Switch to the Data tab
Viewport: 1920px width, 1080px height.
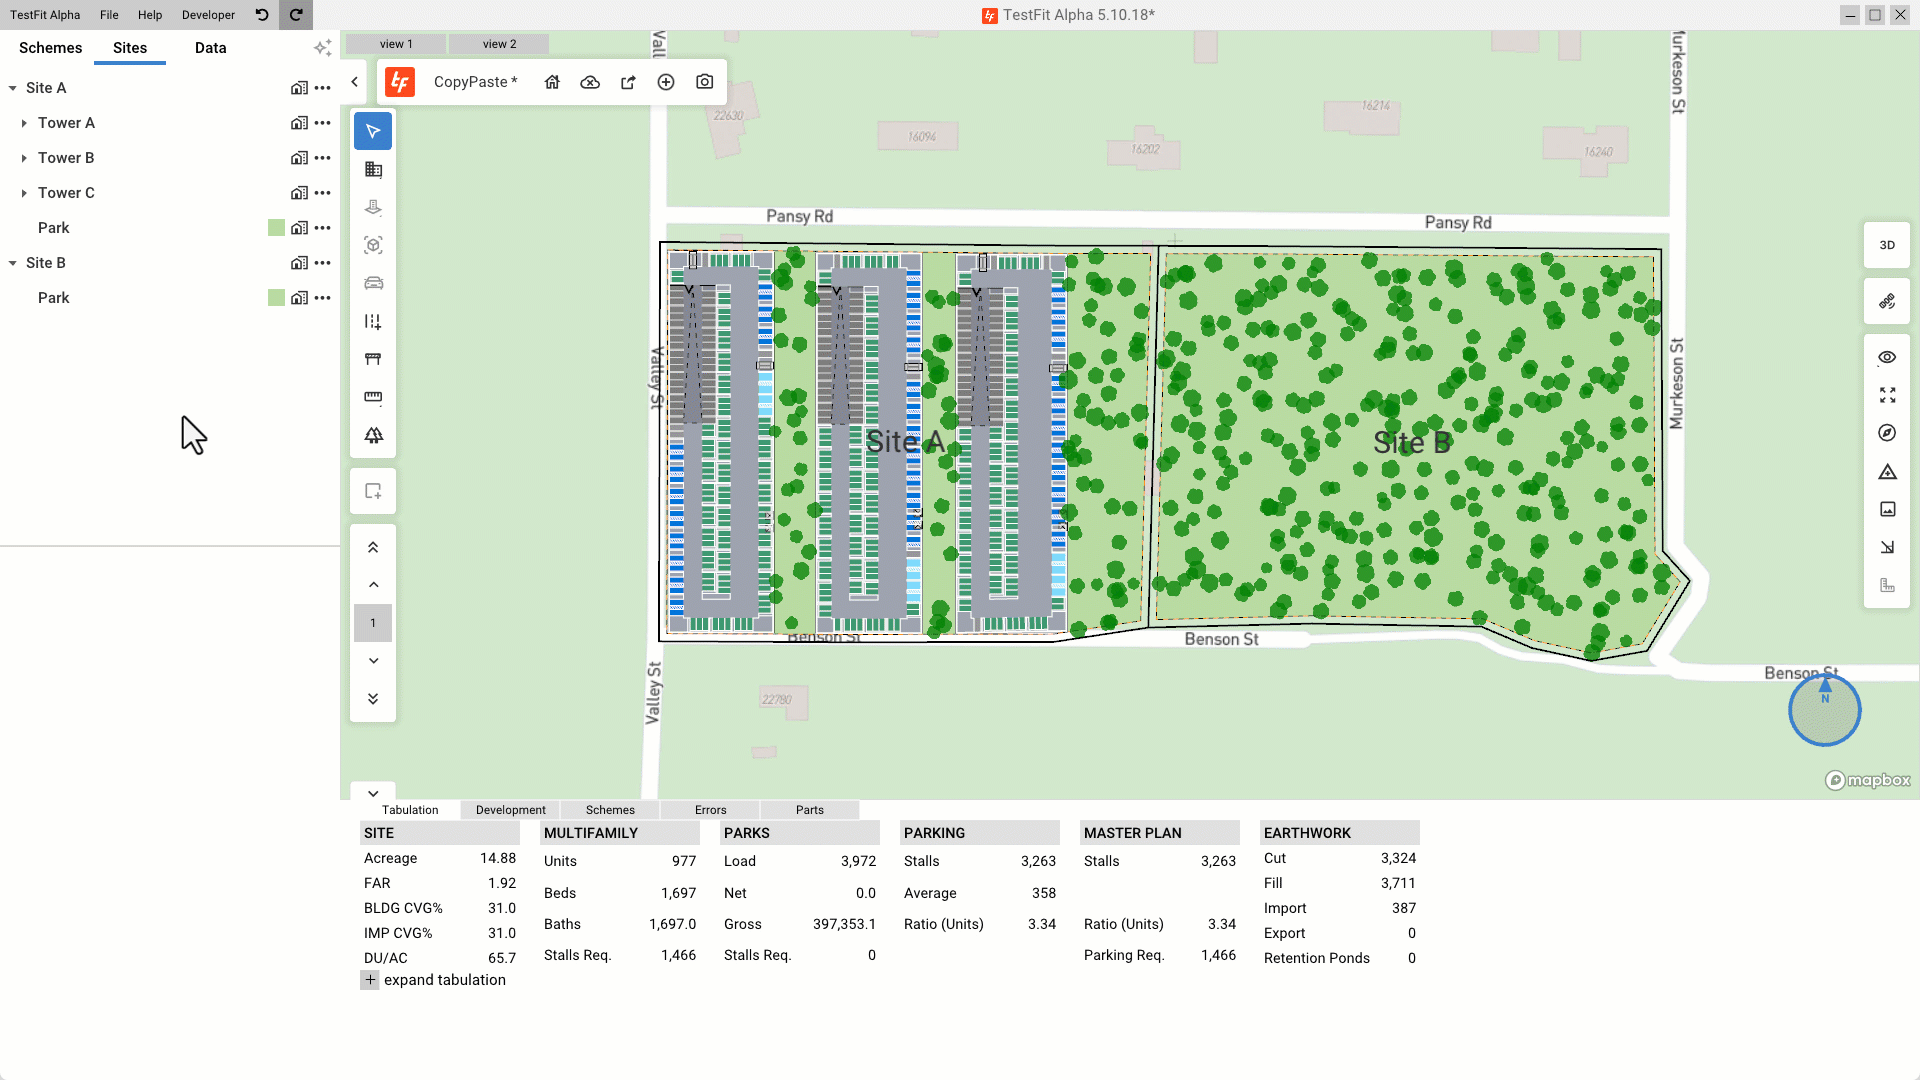pyautogui.click(x=210, y=48)
